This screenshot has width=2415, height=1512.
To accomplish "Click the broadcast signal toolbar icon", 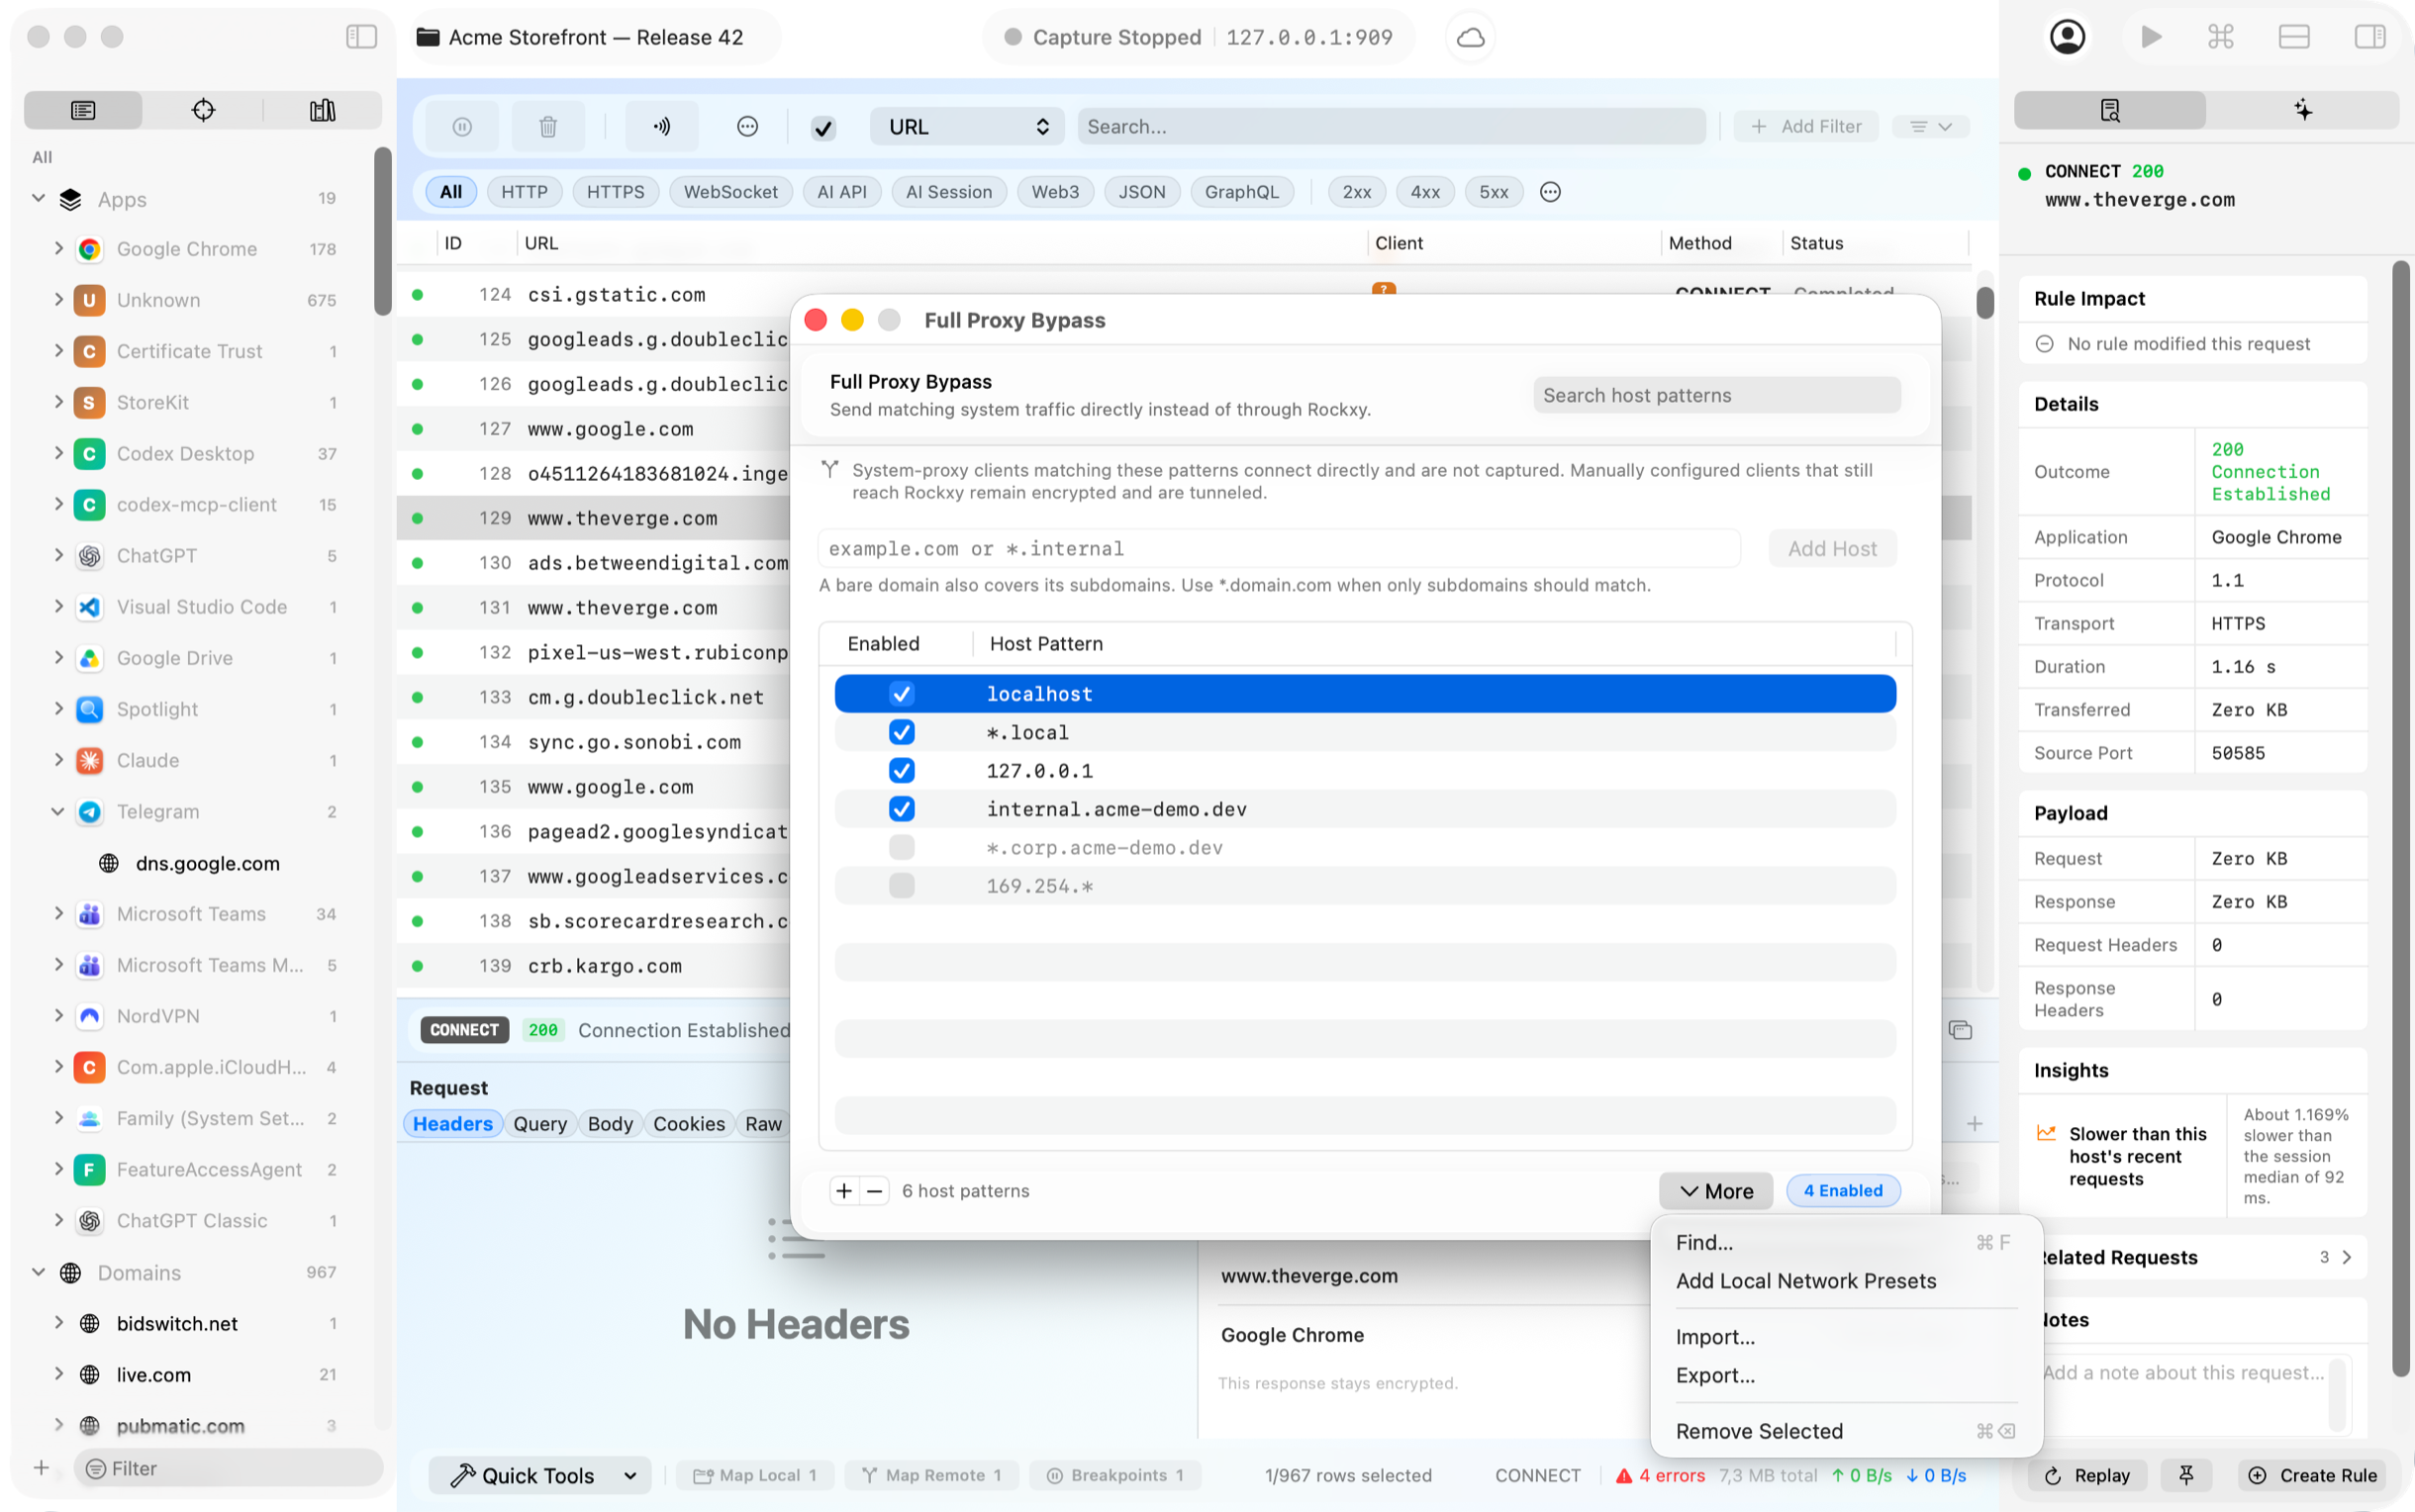I will (662, 127).
